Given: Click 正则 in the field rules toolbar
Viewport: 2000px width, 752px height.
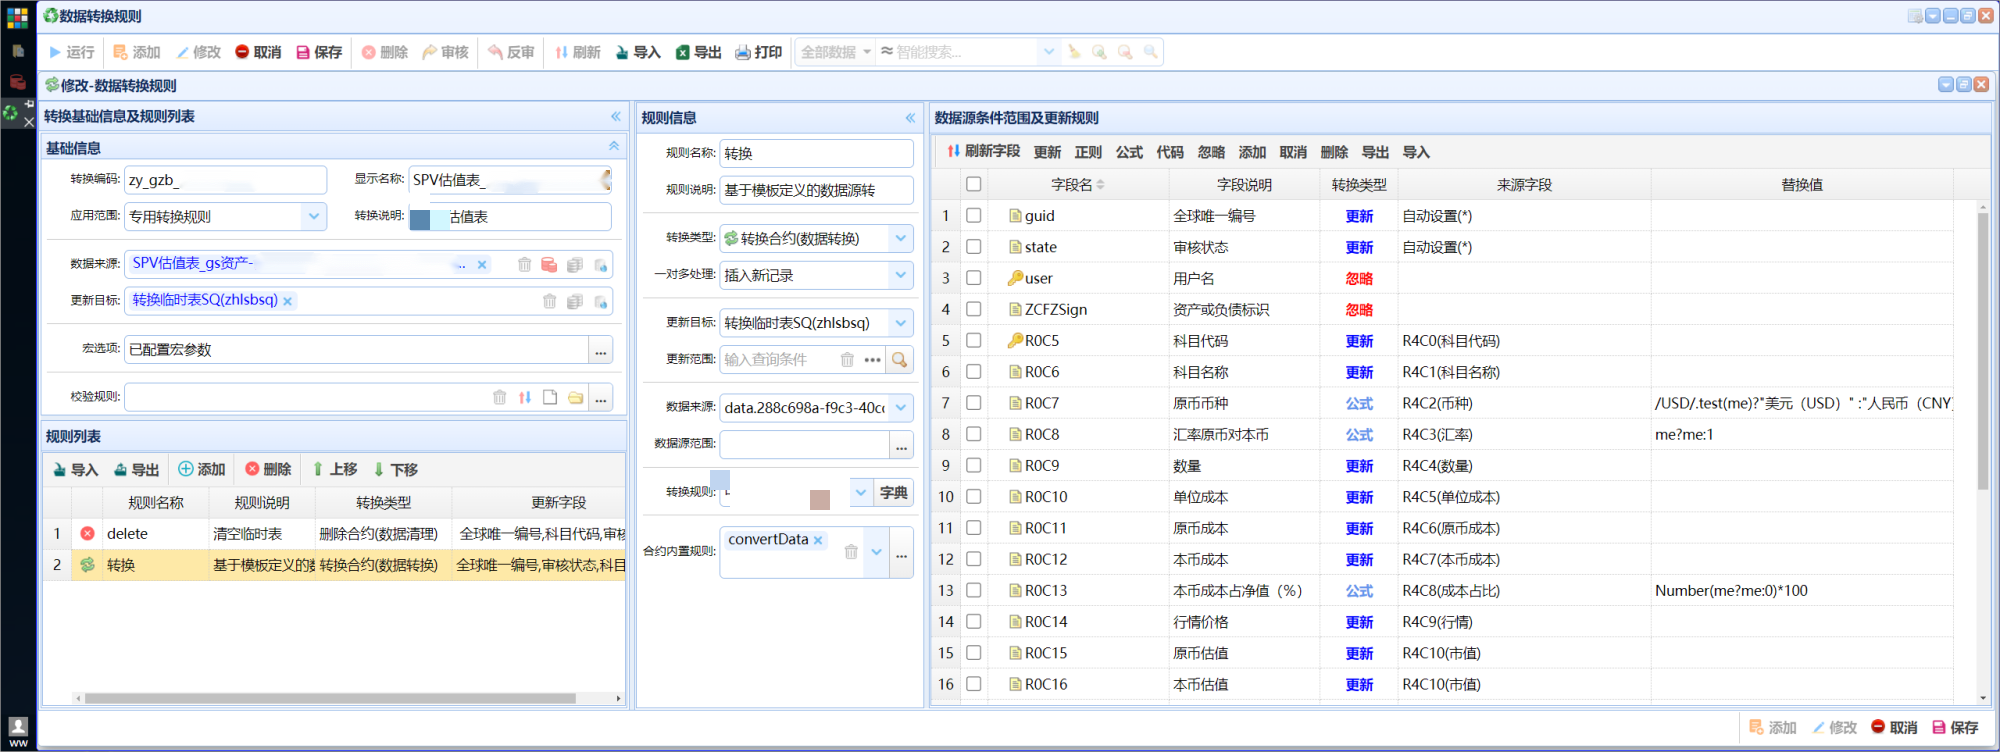Looking at the screenshot, I should 1088,152.
